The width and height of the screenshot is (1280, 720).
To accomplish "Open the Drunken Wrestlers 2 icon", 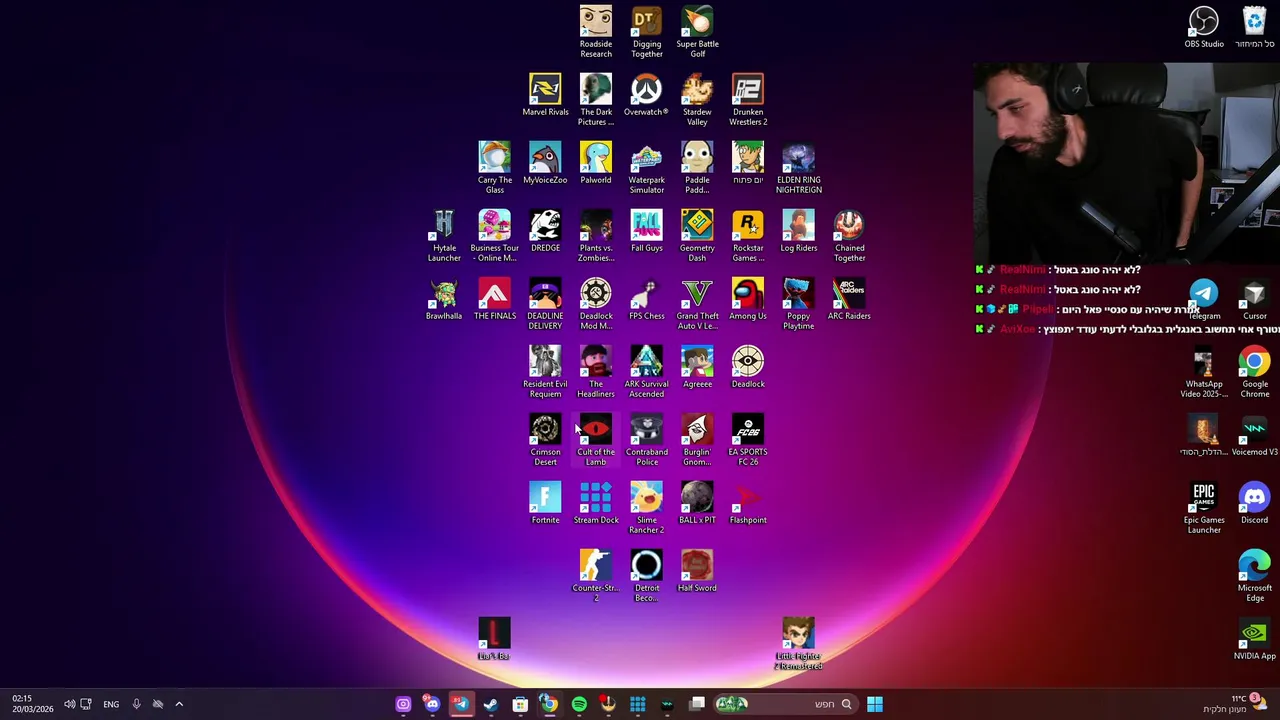I will 748,100.
